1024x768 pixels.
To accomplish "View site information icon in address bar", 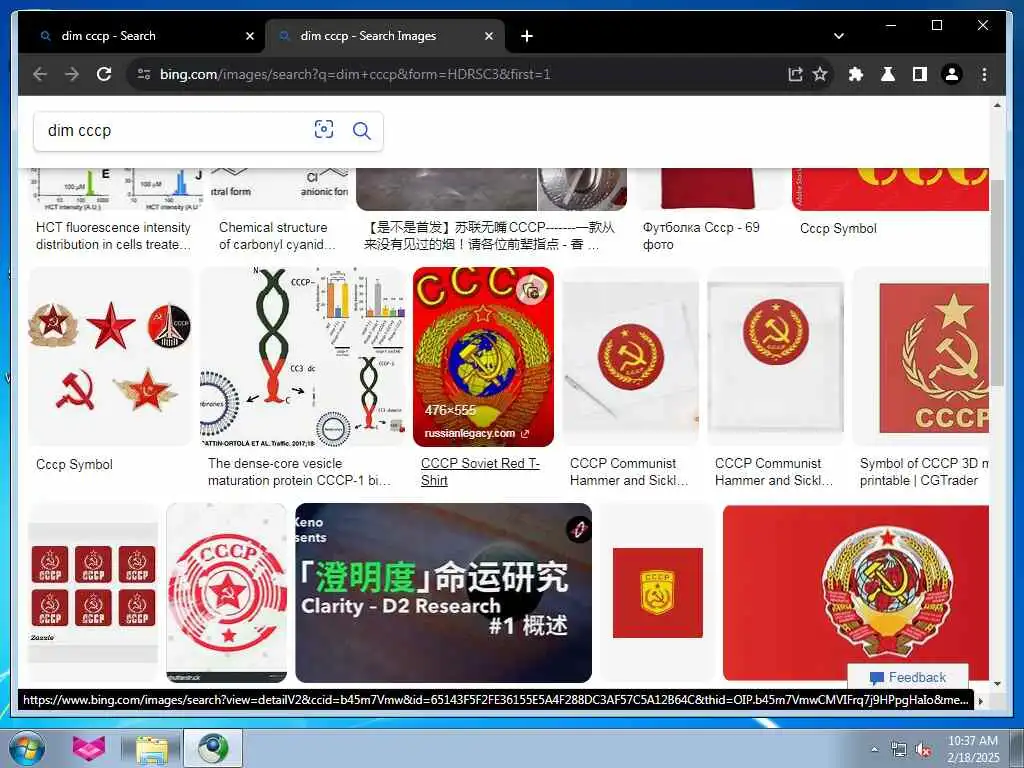I will pyautogui.click(x=144, y=74).
